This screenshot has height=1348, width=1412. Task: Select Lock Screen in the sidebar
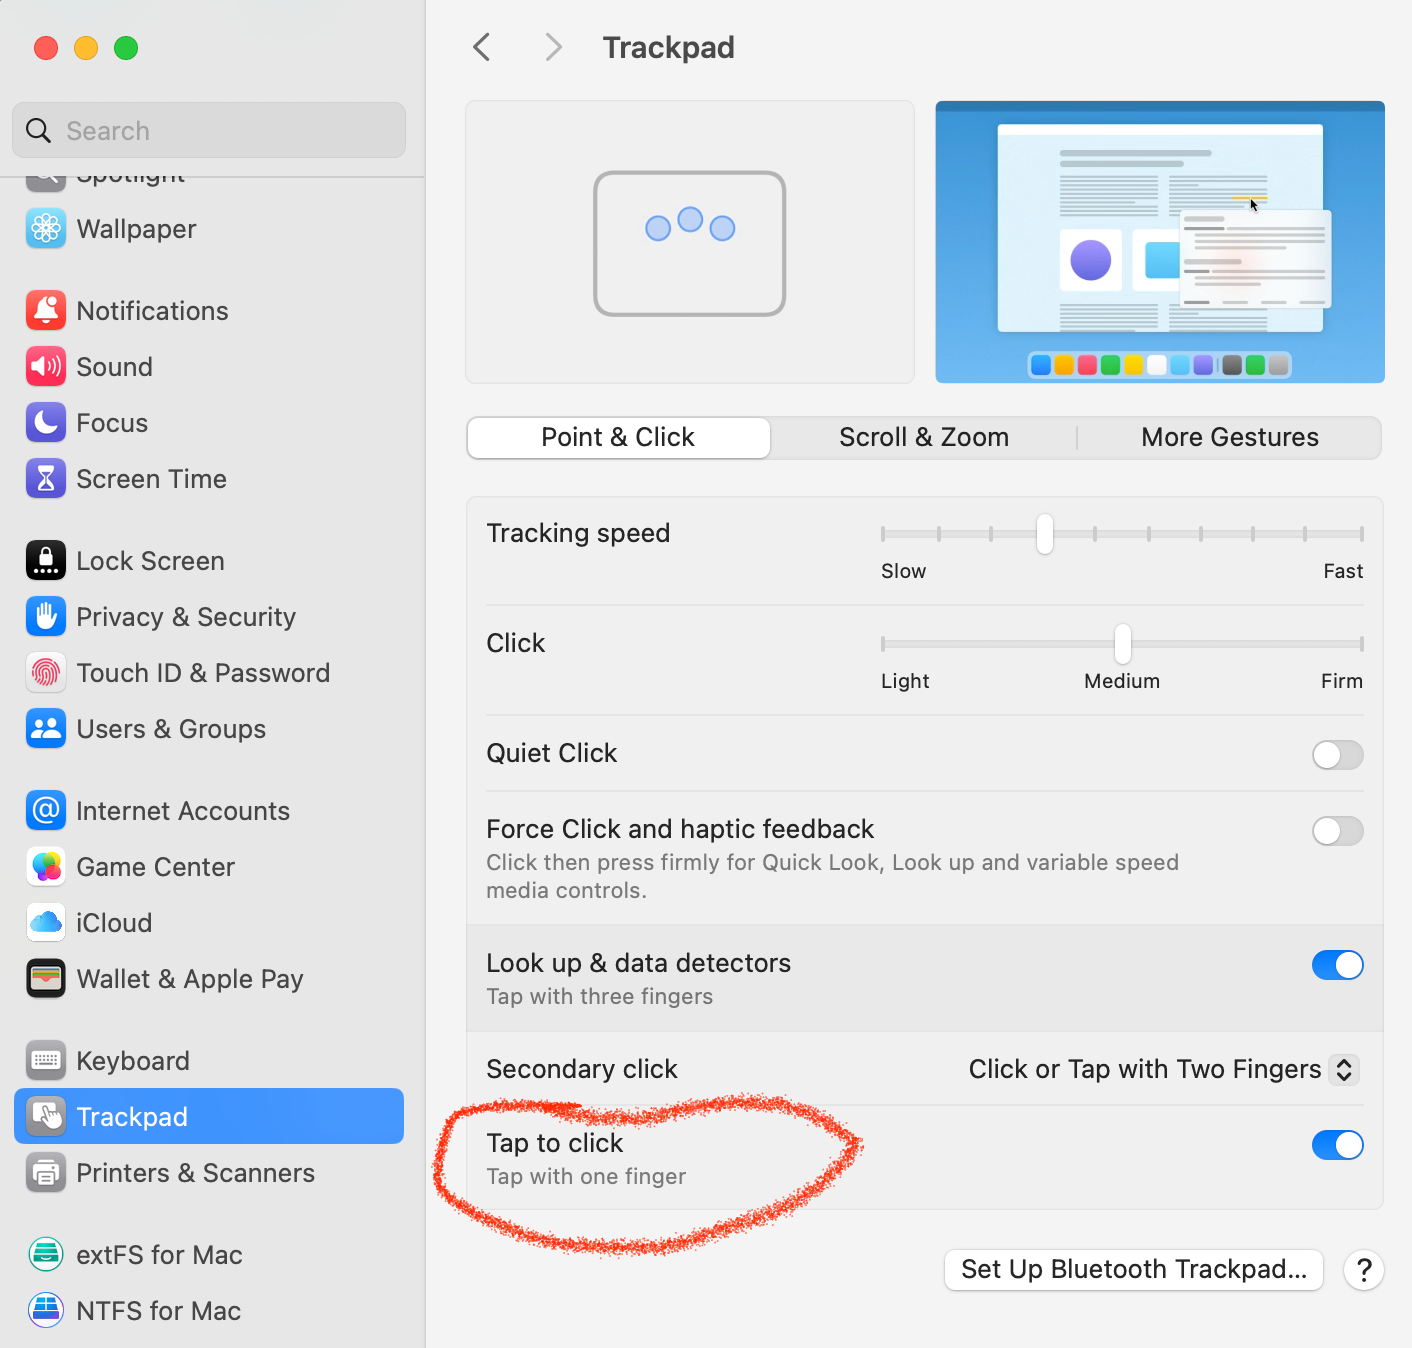pos(209,561)
